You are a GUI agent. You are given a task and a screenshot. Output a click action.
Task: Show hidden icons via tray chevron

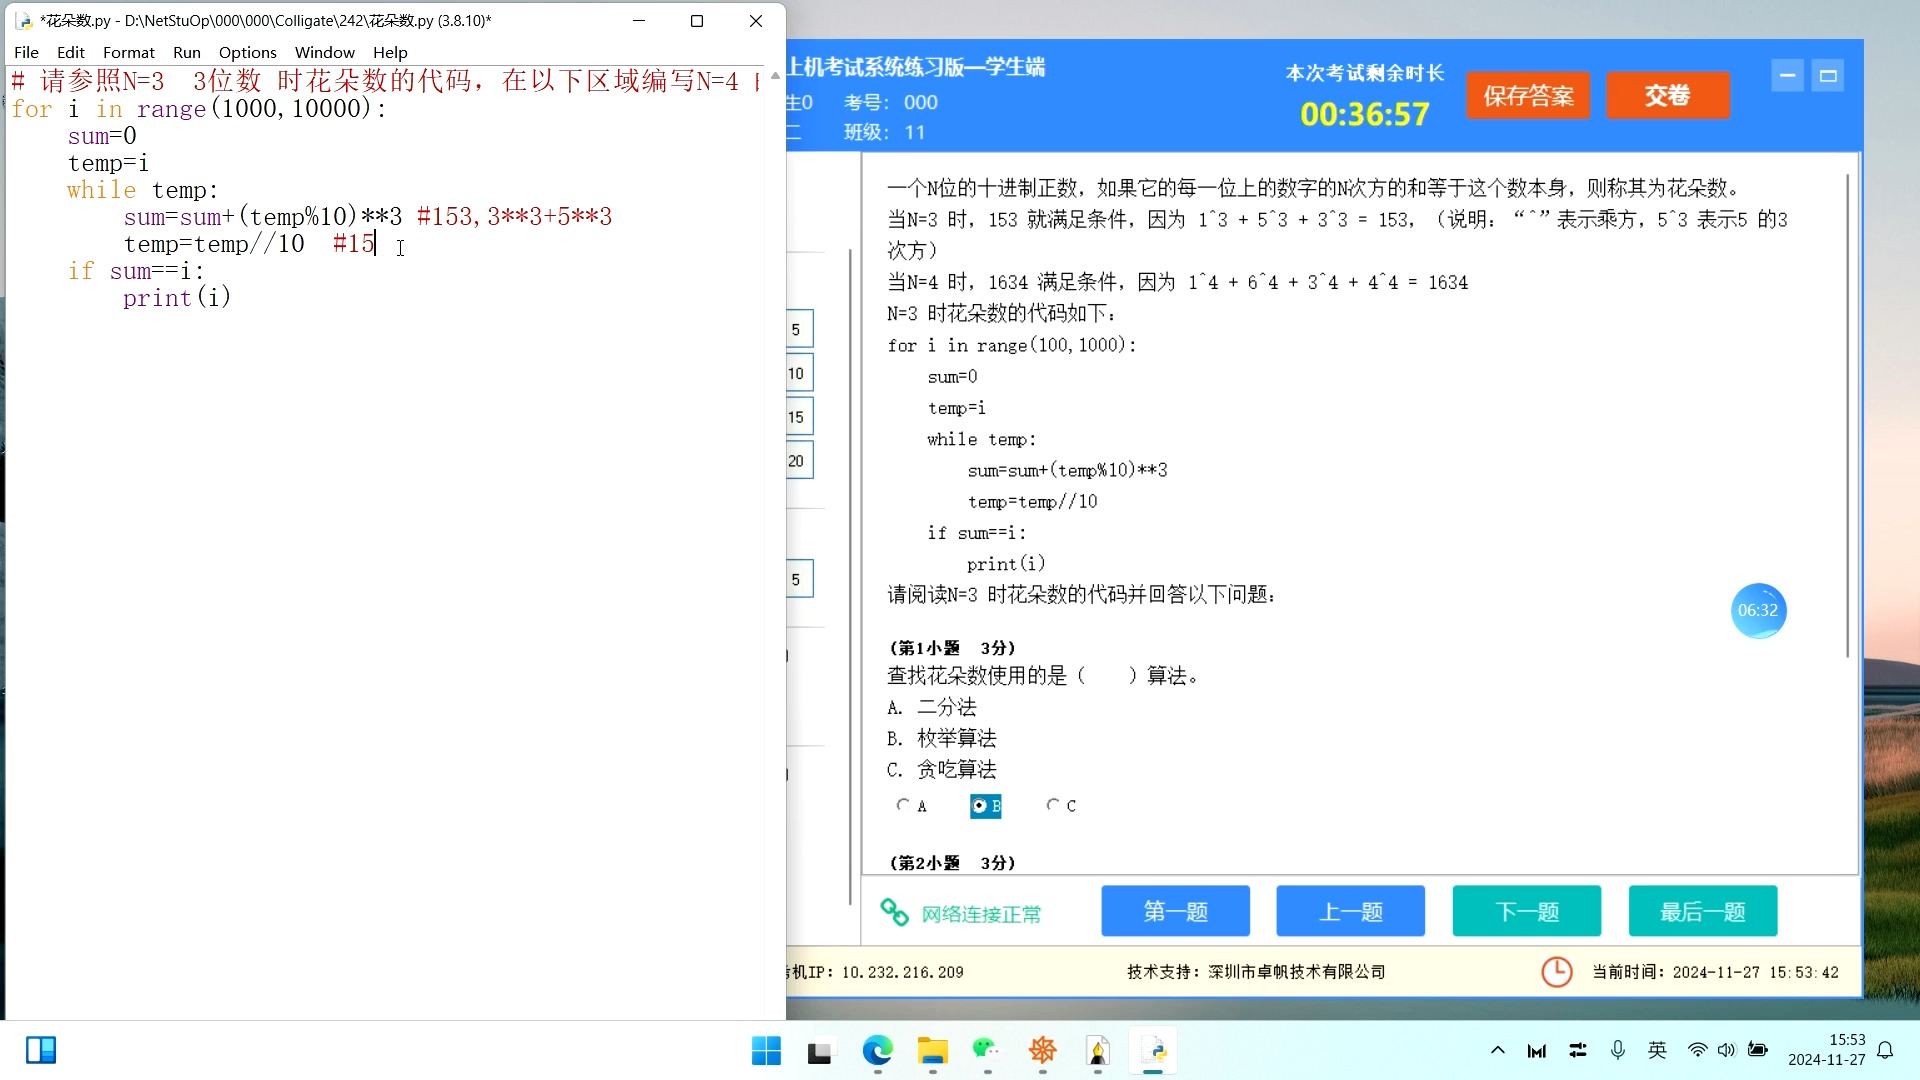coord(1497,1050)
